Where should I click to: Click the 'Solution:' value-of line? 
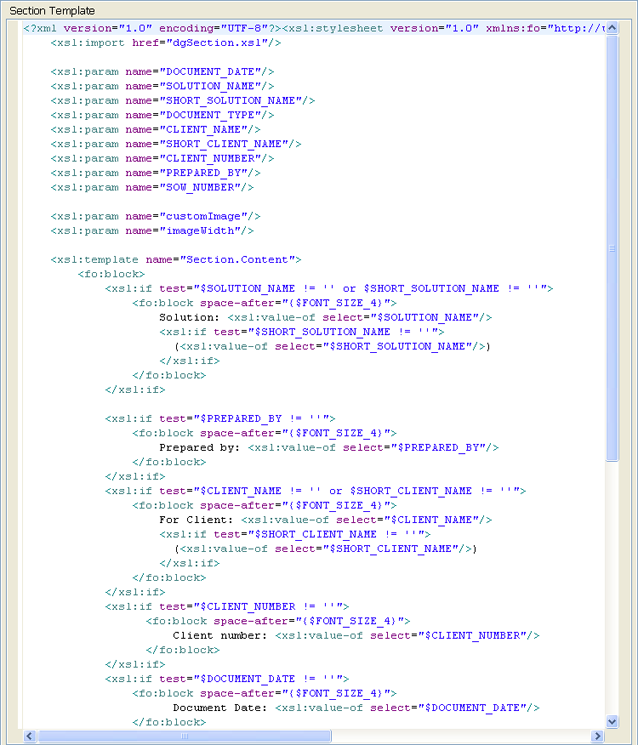(325, 317)
